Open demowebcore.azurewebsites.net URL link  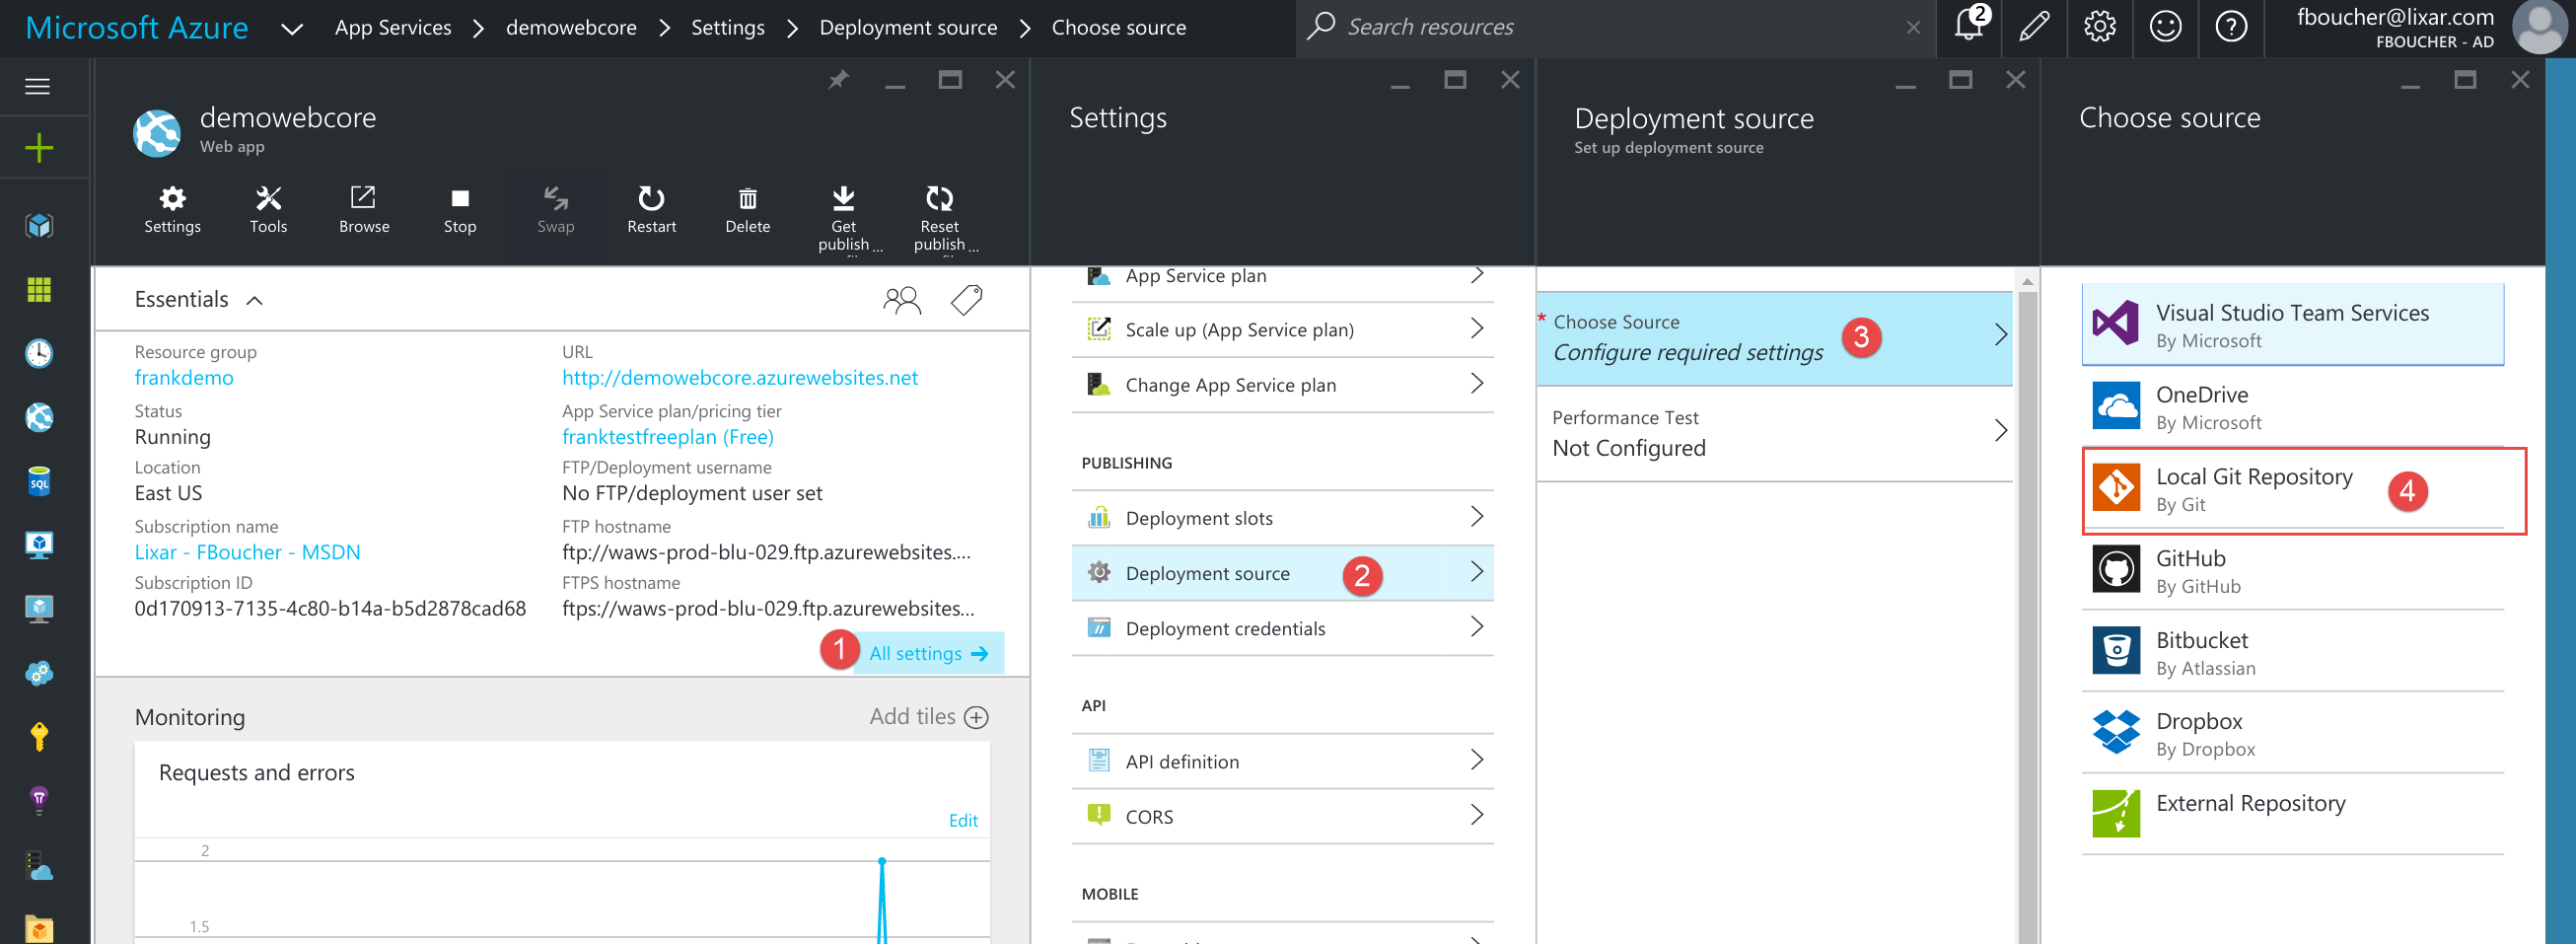(x=739, y=378)
